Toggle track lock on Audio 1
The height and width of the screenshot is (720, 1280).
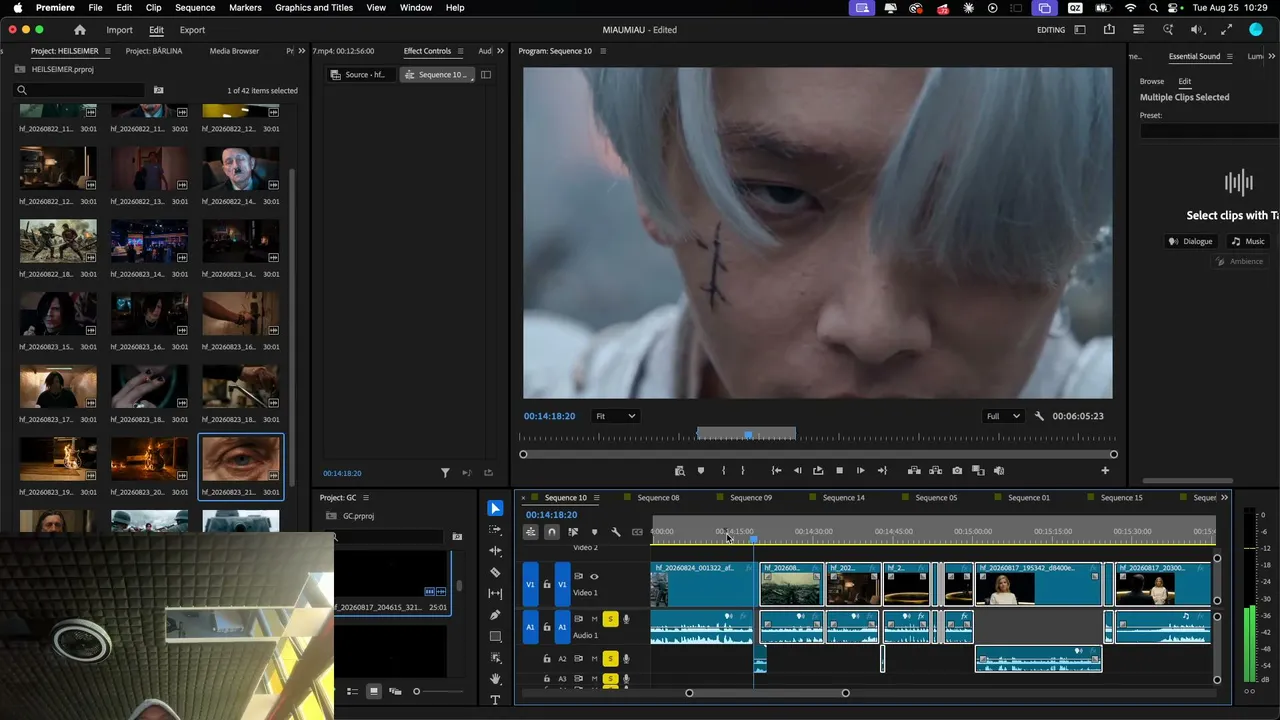click(x=546, y=627)
